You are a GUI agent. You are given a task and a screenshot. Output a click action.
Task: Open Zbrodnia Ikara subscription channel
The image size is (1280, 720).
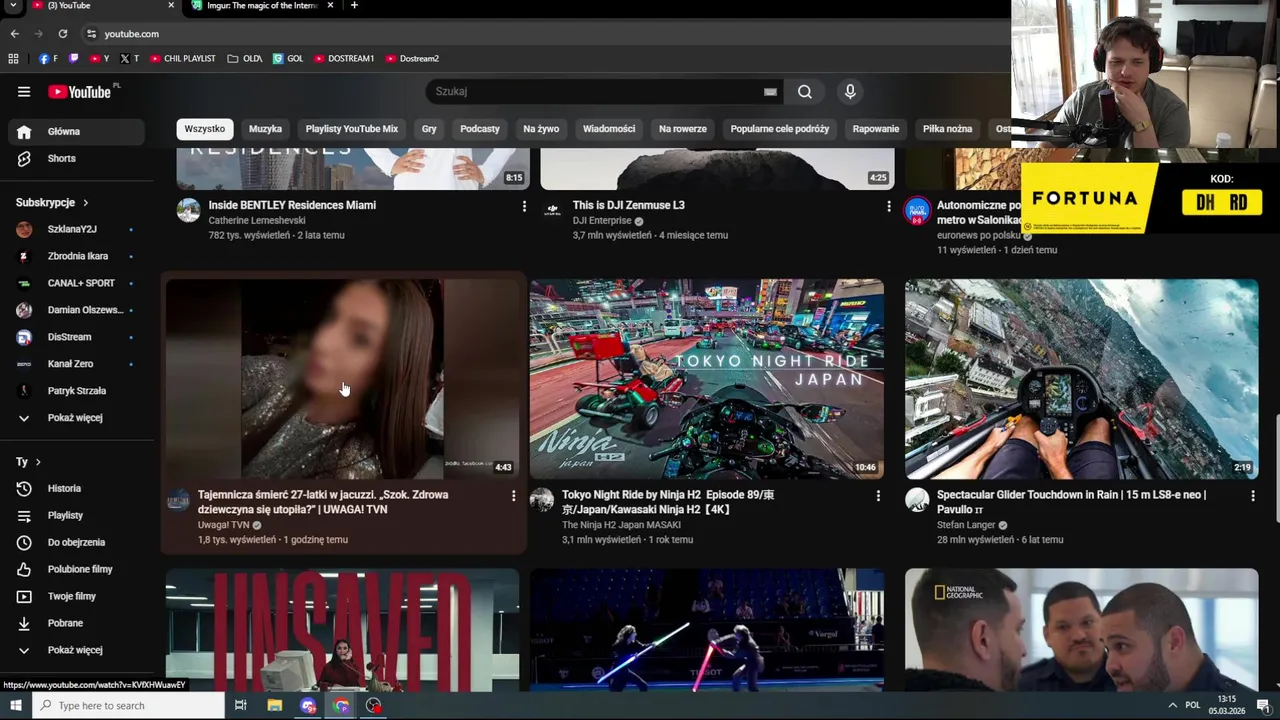76,256
